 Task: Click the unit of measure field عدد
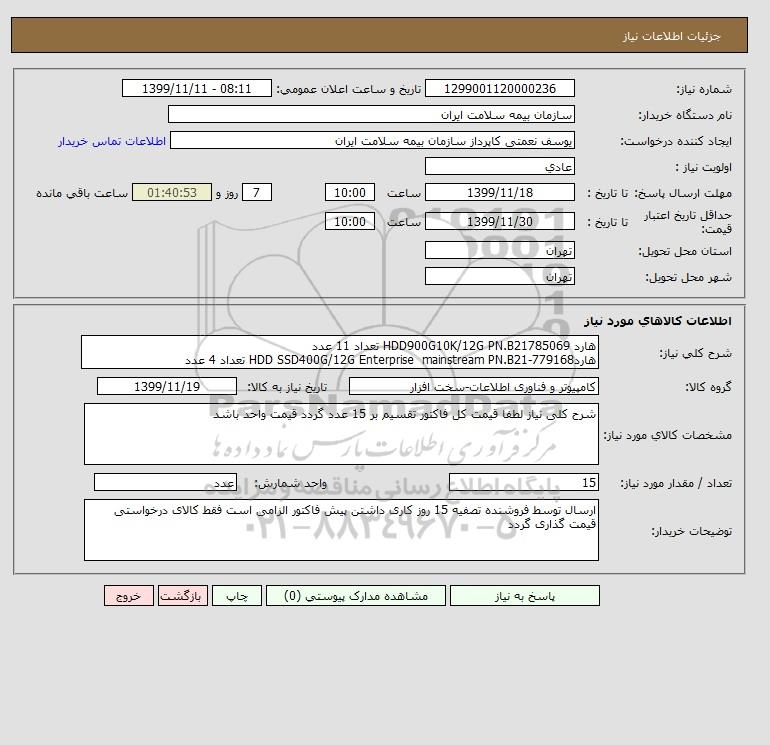coord(165,483)
